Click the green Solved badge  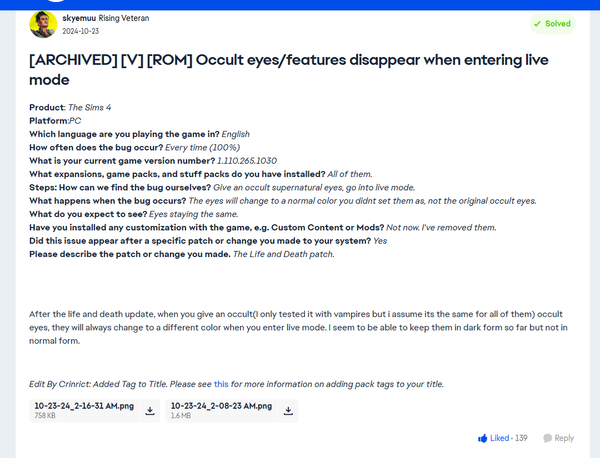[552, 23]
